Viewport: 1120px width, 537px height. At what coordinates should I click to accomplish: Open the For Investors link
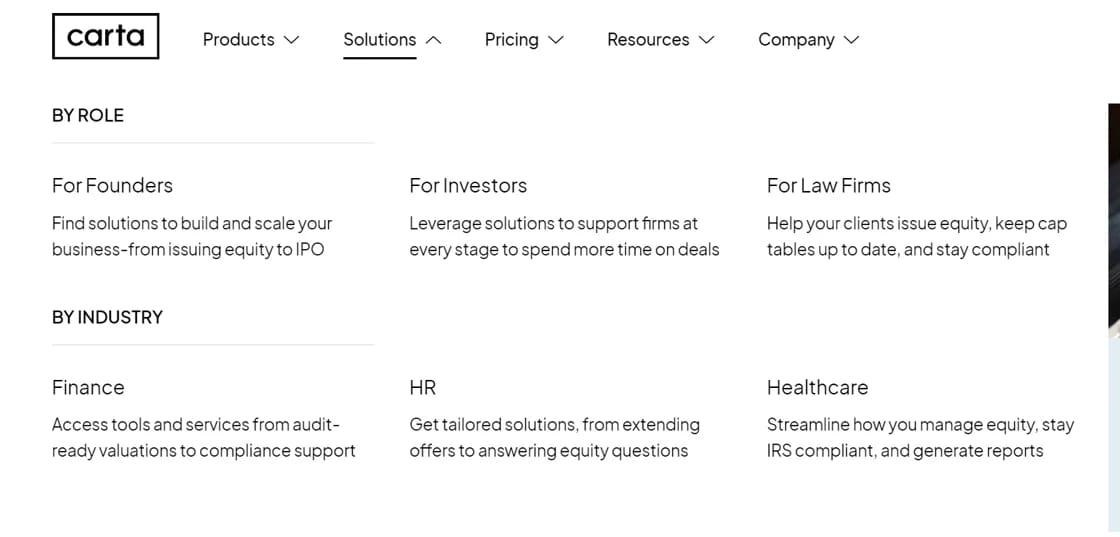pos(468,186)
